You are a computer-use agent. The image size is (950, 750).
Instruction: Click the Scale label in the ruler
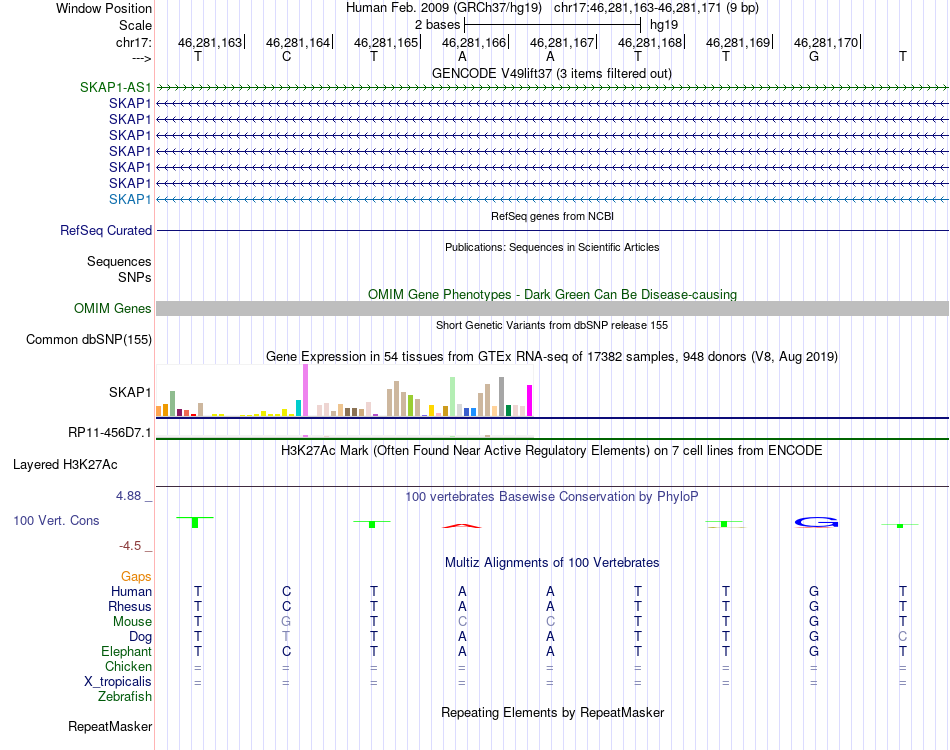135,25
